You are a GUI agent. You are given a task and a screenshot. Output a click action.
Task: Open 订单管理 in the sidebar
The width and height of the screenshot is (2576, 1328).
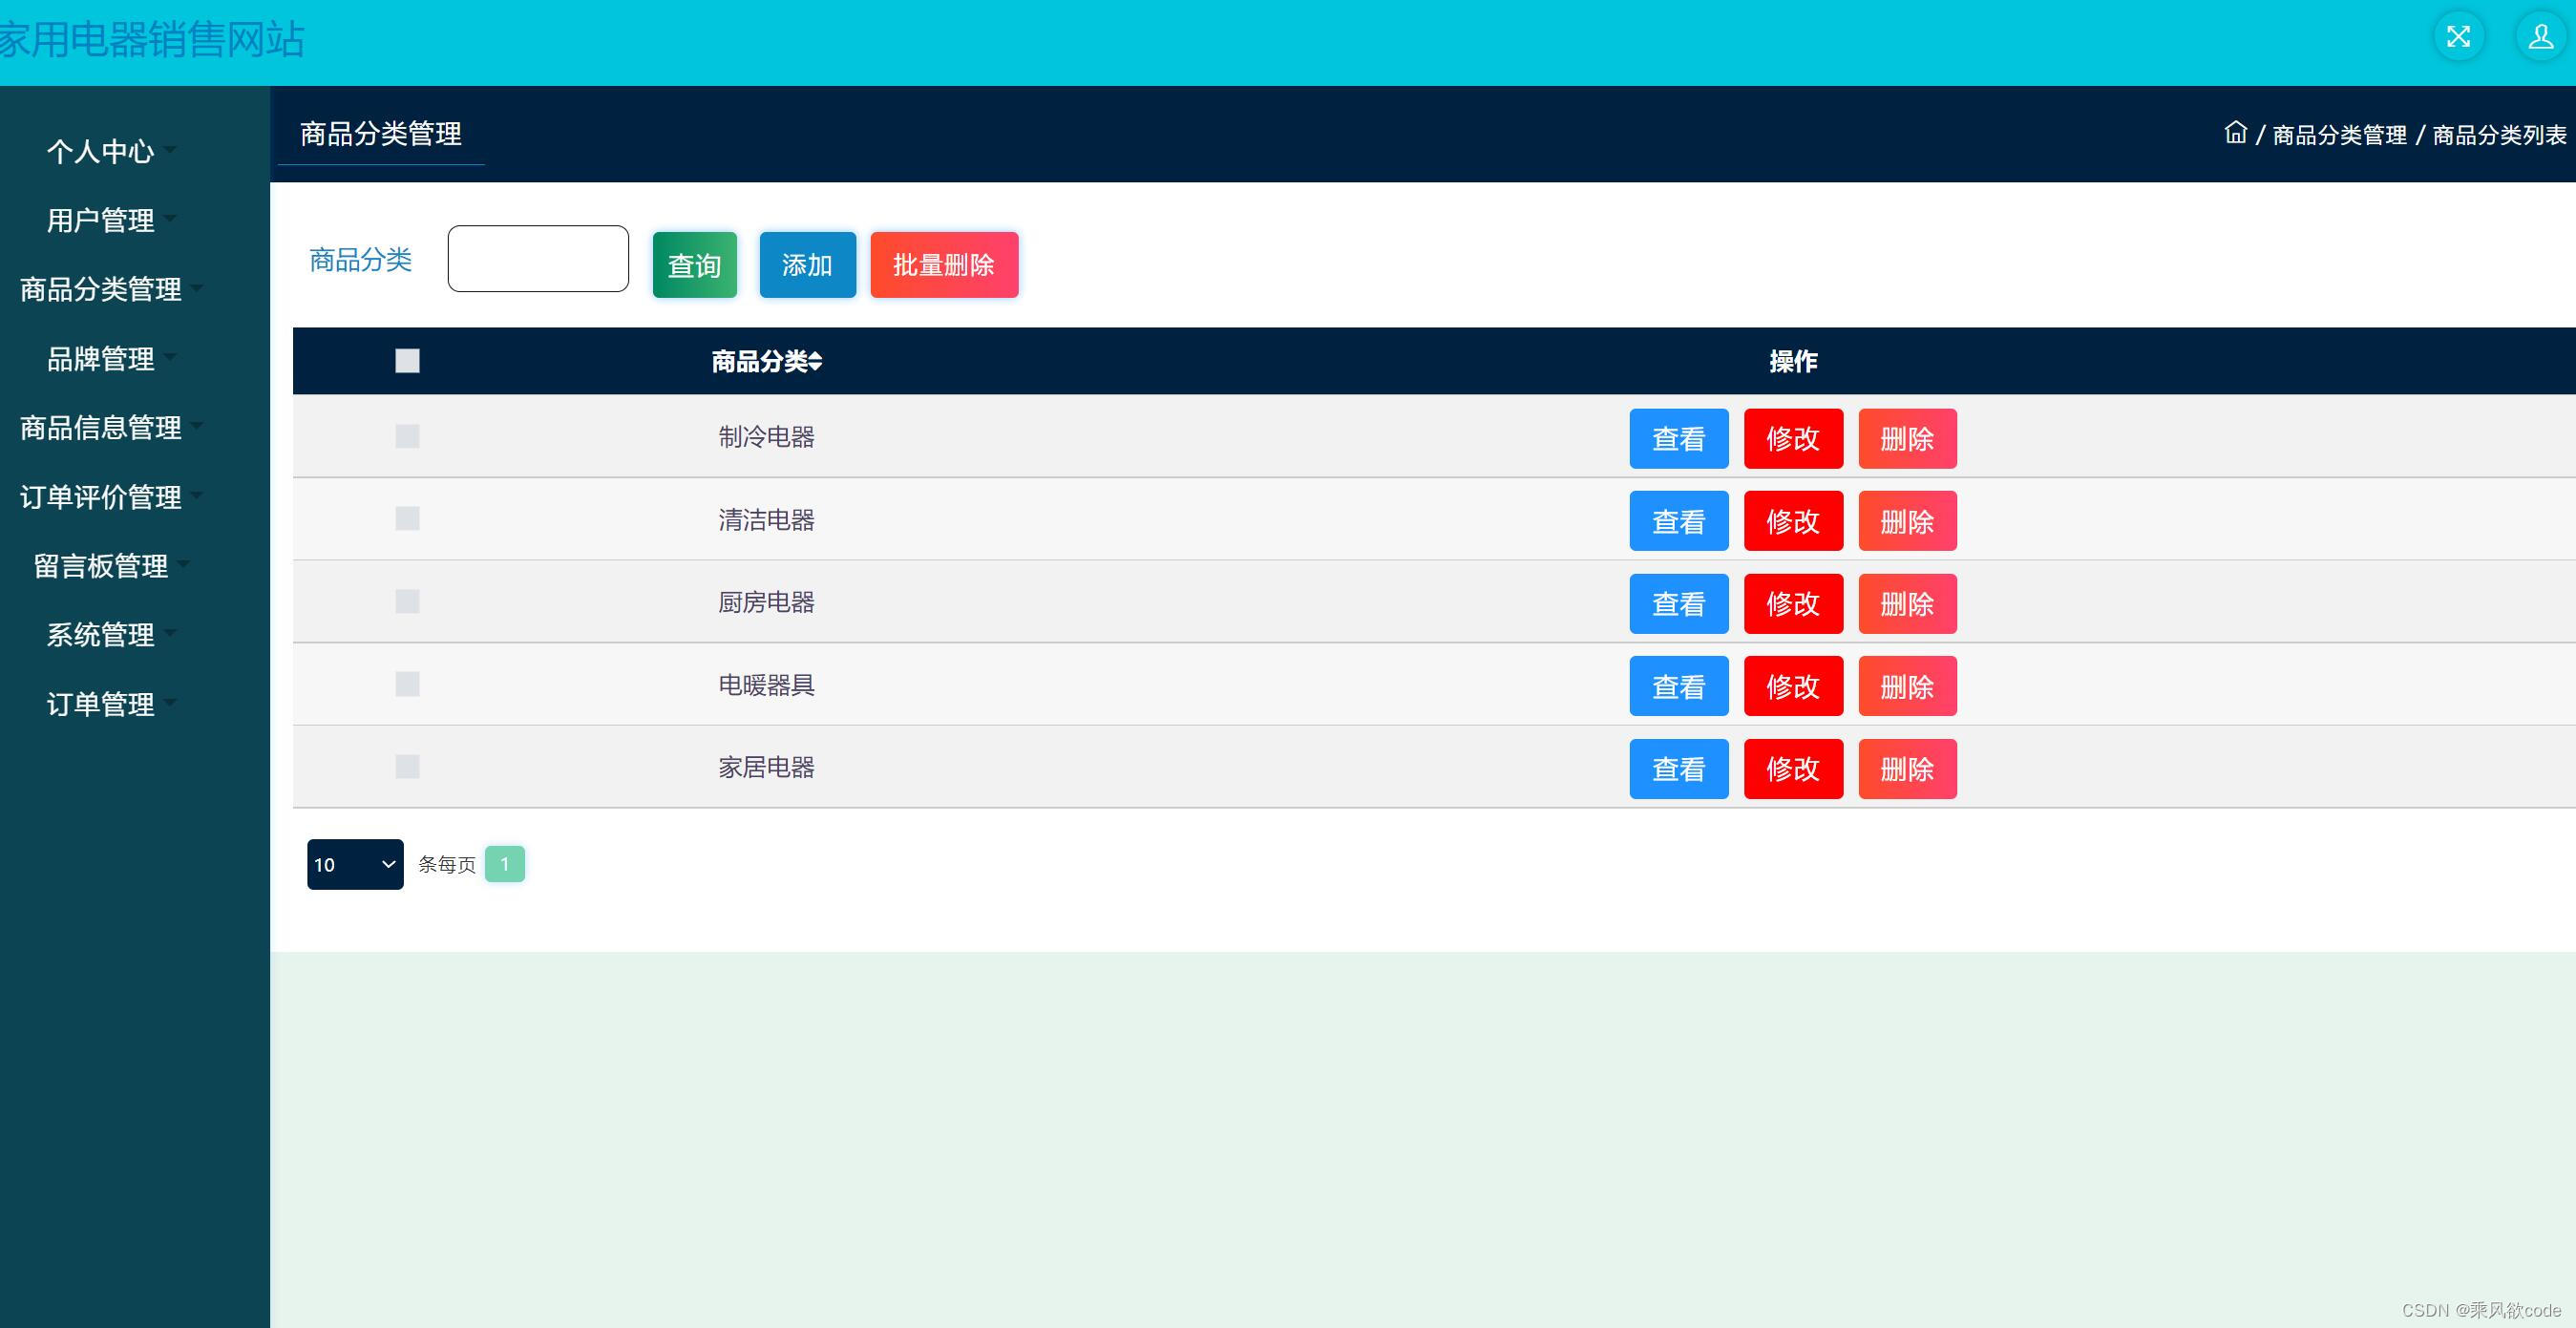click(x=101, y=704)
